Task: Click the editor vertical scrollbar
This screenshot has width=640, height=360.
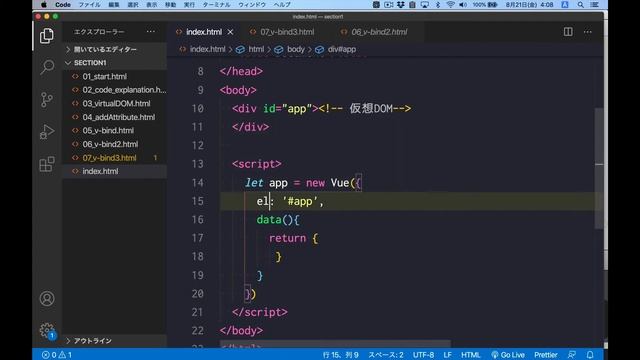Action: [599, 169]
